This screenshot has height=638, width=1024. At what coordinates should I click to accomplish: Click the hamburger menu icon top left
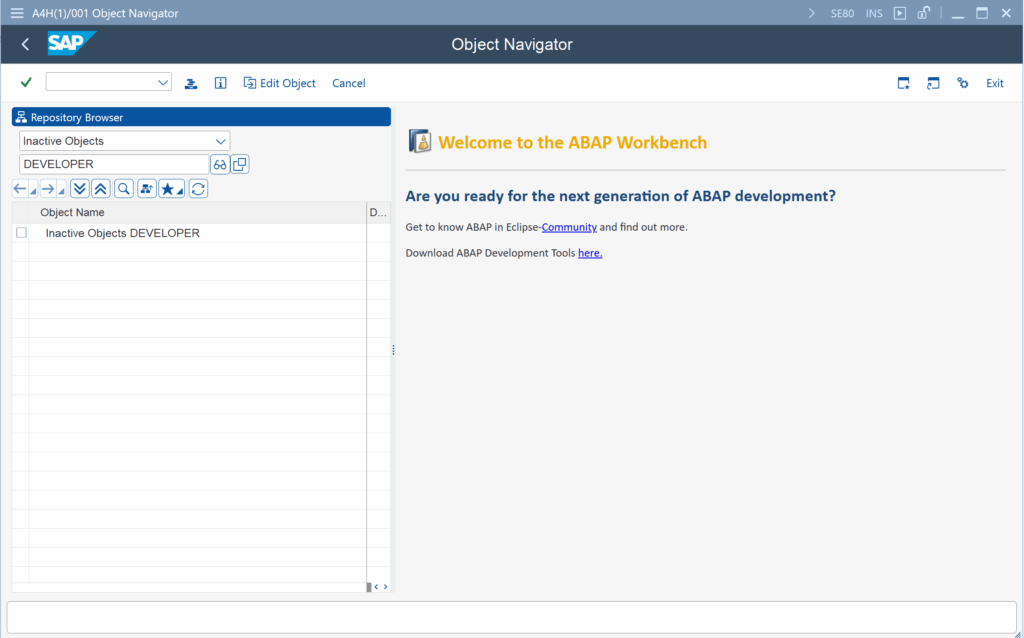(x=16, y=12)
